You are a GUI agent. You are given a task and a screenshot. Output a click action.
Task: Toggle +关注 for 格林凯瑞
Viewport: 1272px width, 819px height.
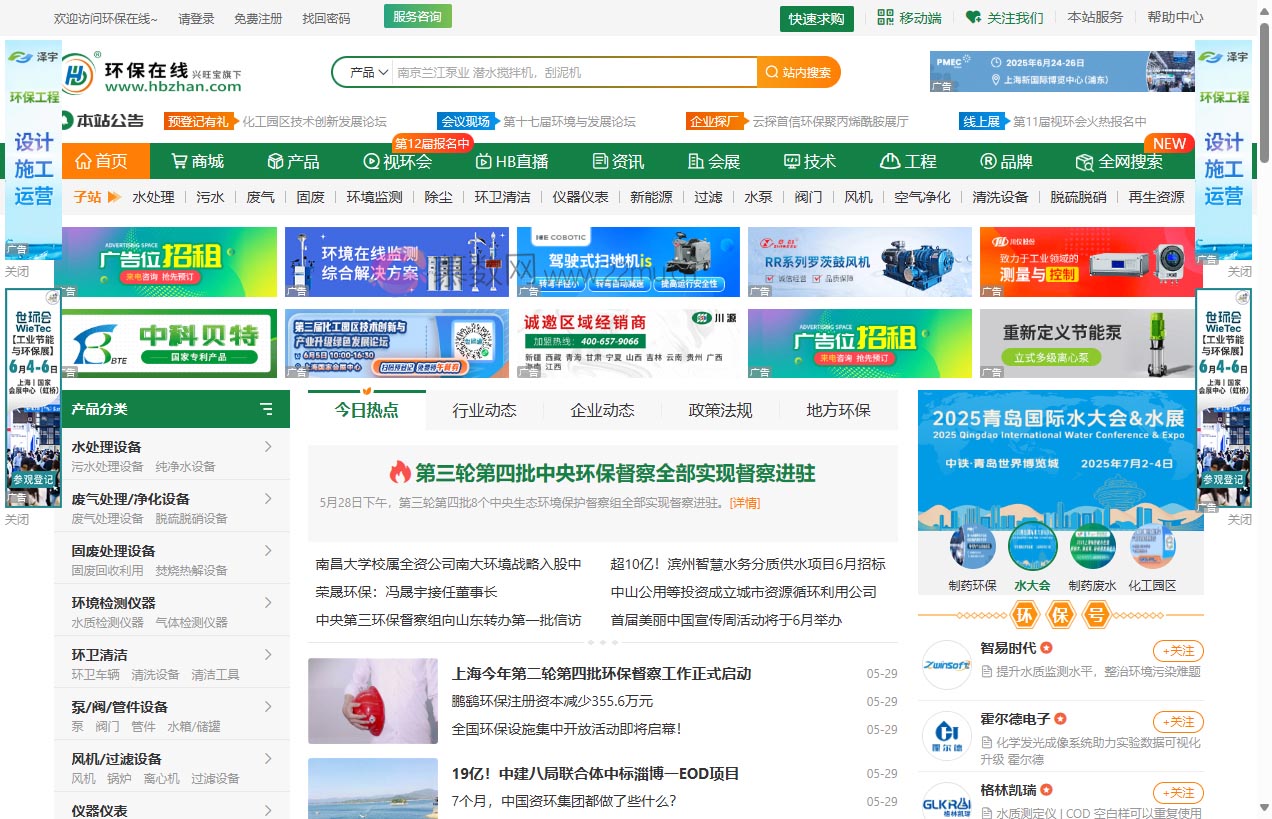click(x=1177, y=792)
